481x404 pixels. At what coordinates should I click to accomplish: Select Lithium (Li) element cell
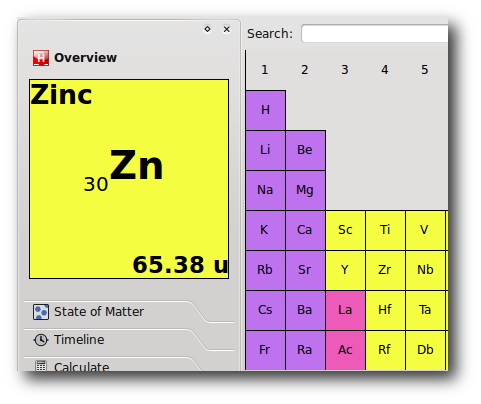point(265,150)
